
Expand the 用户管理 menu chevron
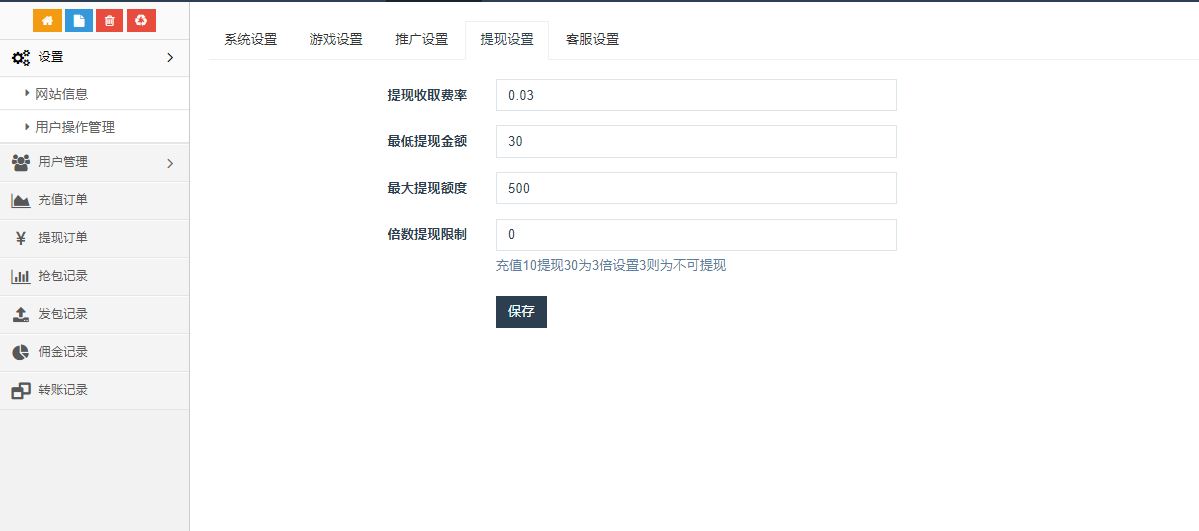tap(171, 163)
